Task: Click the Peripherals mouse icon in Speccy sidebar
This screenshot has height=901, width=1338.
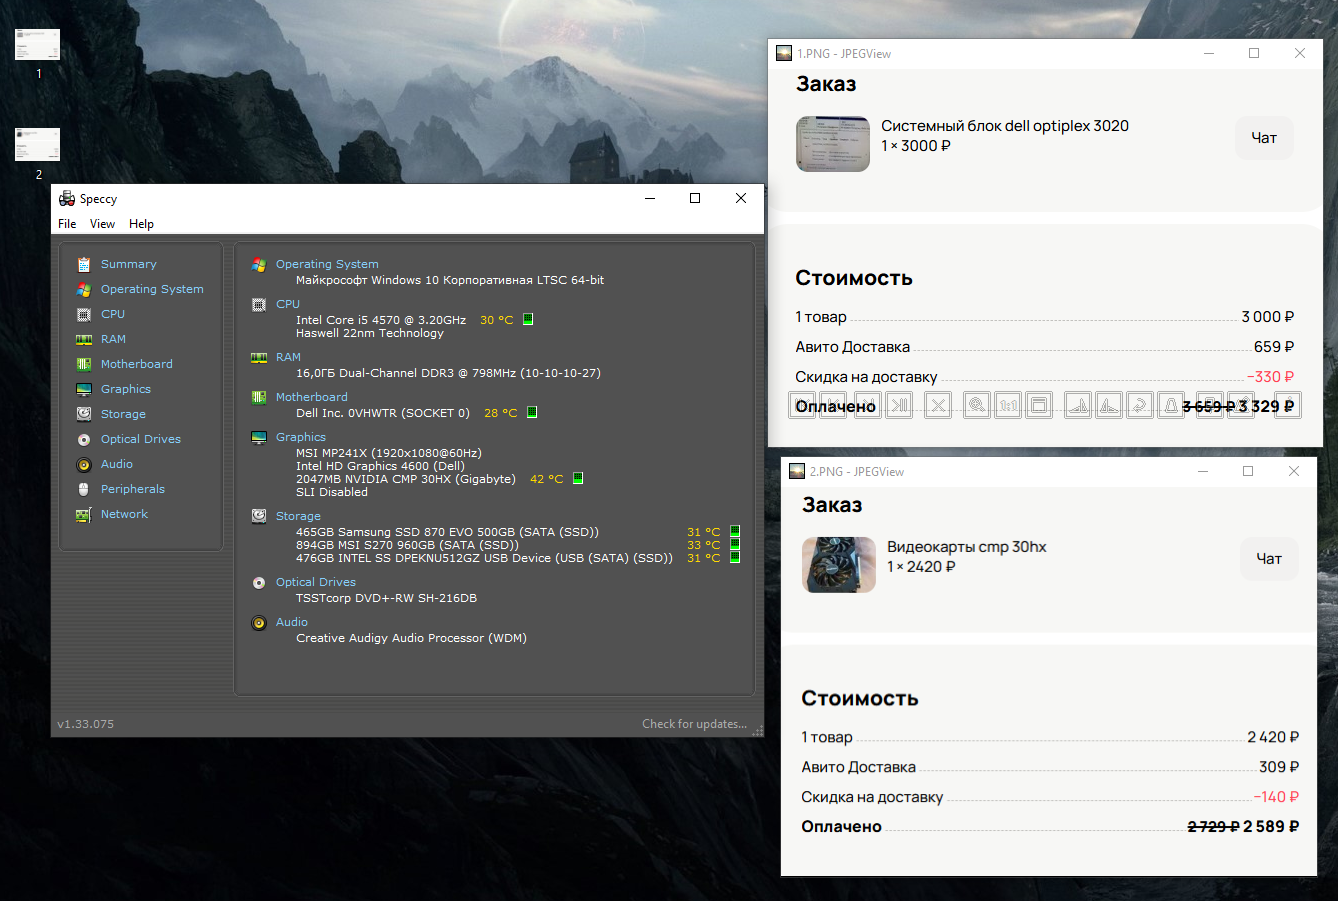Action: click(84, 489)
